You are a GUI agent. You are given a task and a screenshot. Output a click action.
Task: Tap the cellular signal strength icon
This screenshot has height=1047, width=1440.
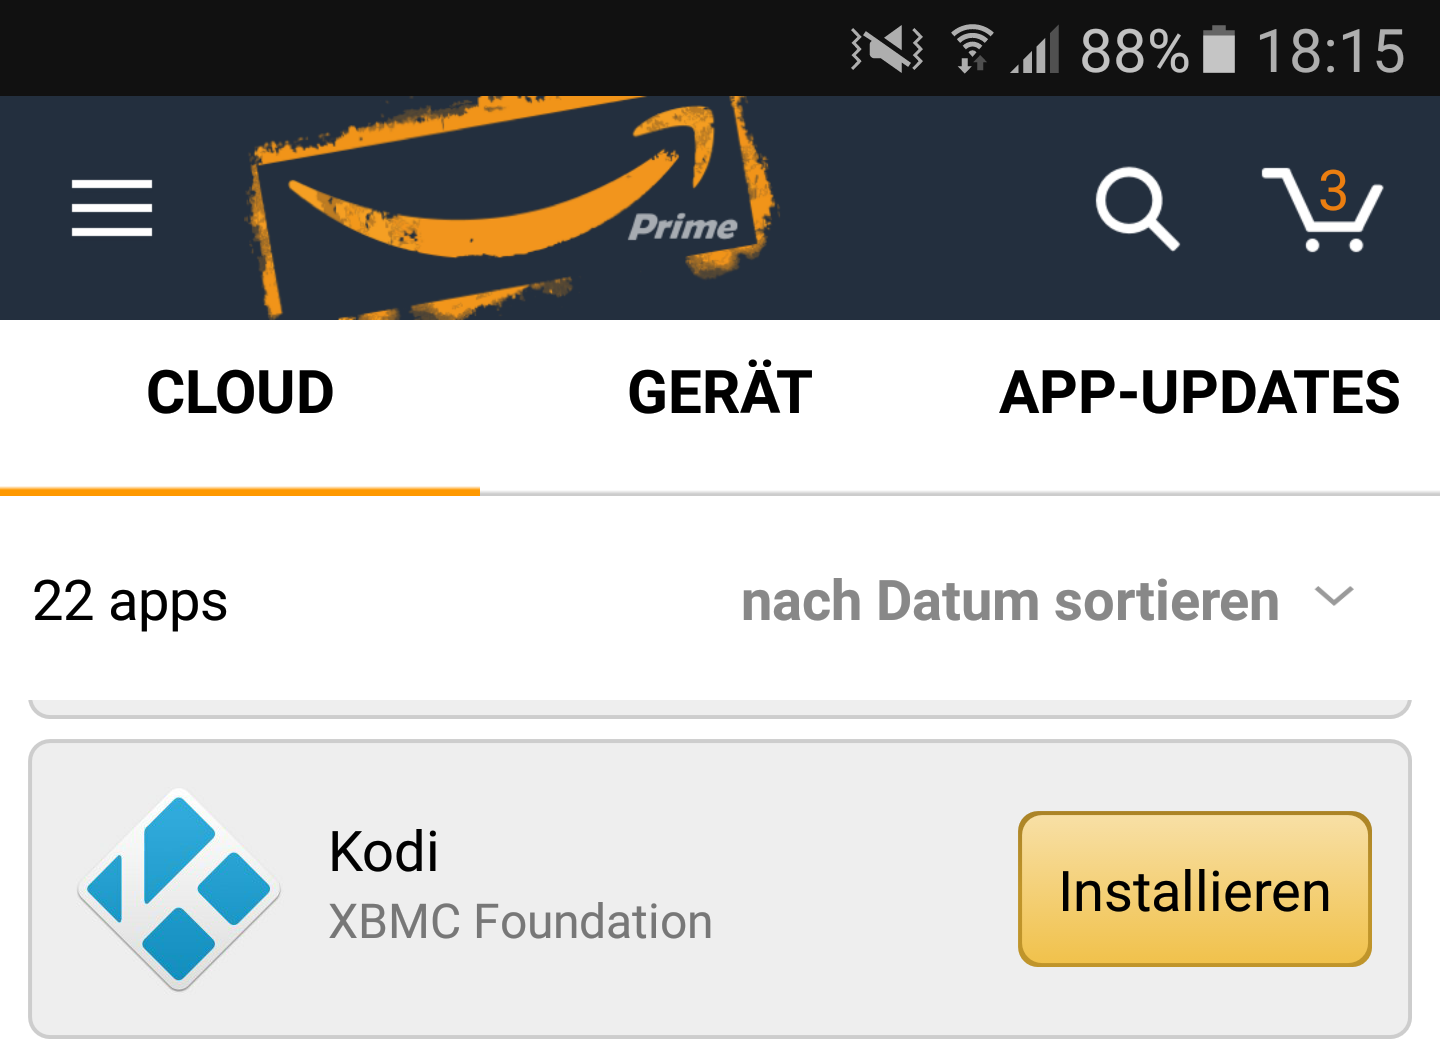coord(1035,50)
